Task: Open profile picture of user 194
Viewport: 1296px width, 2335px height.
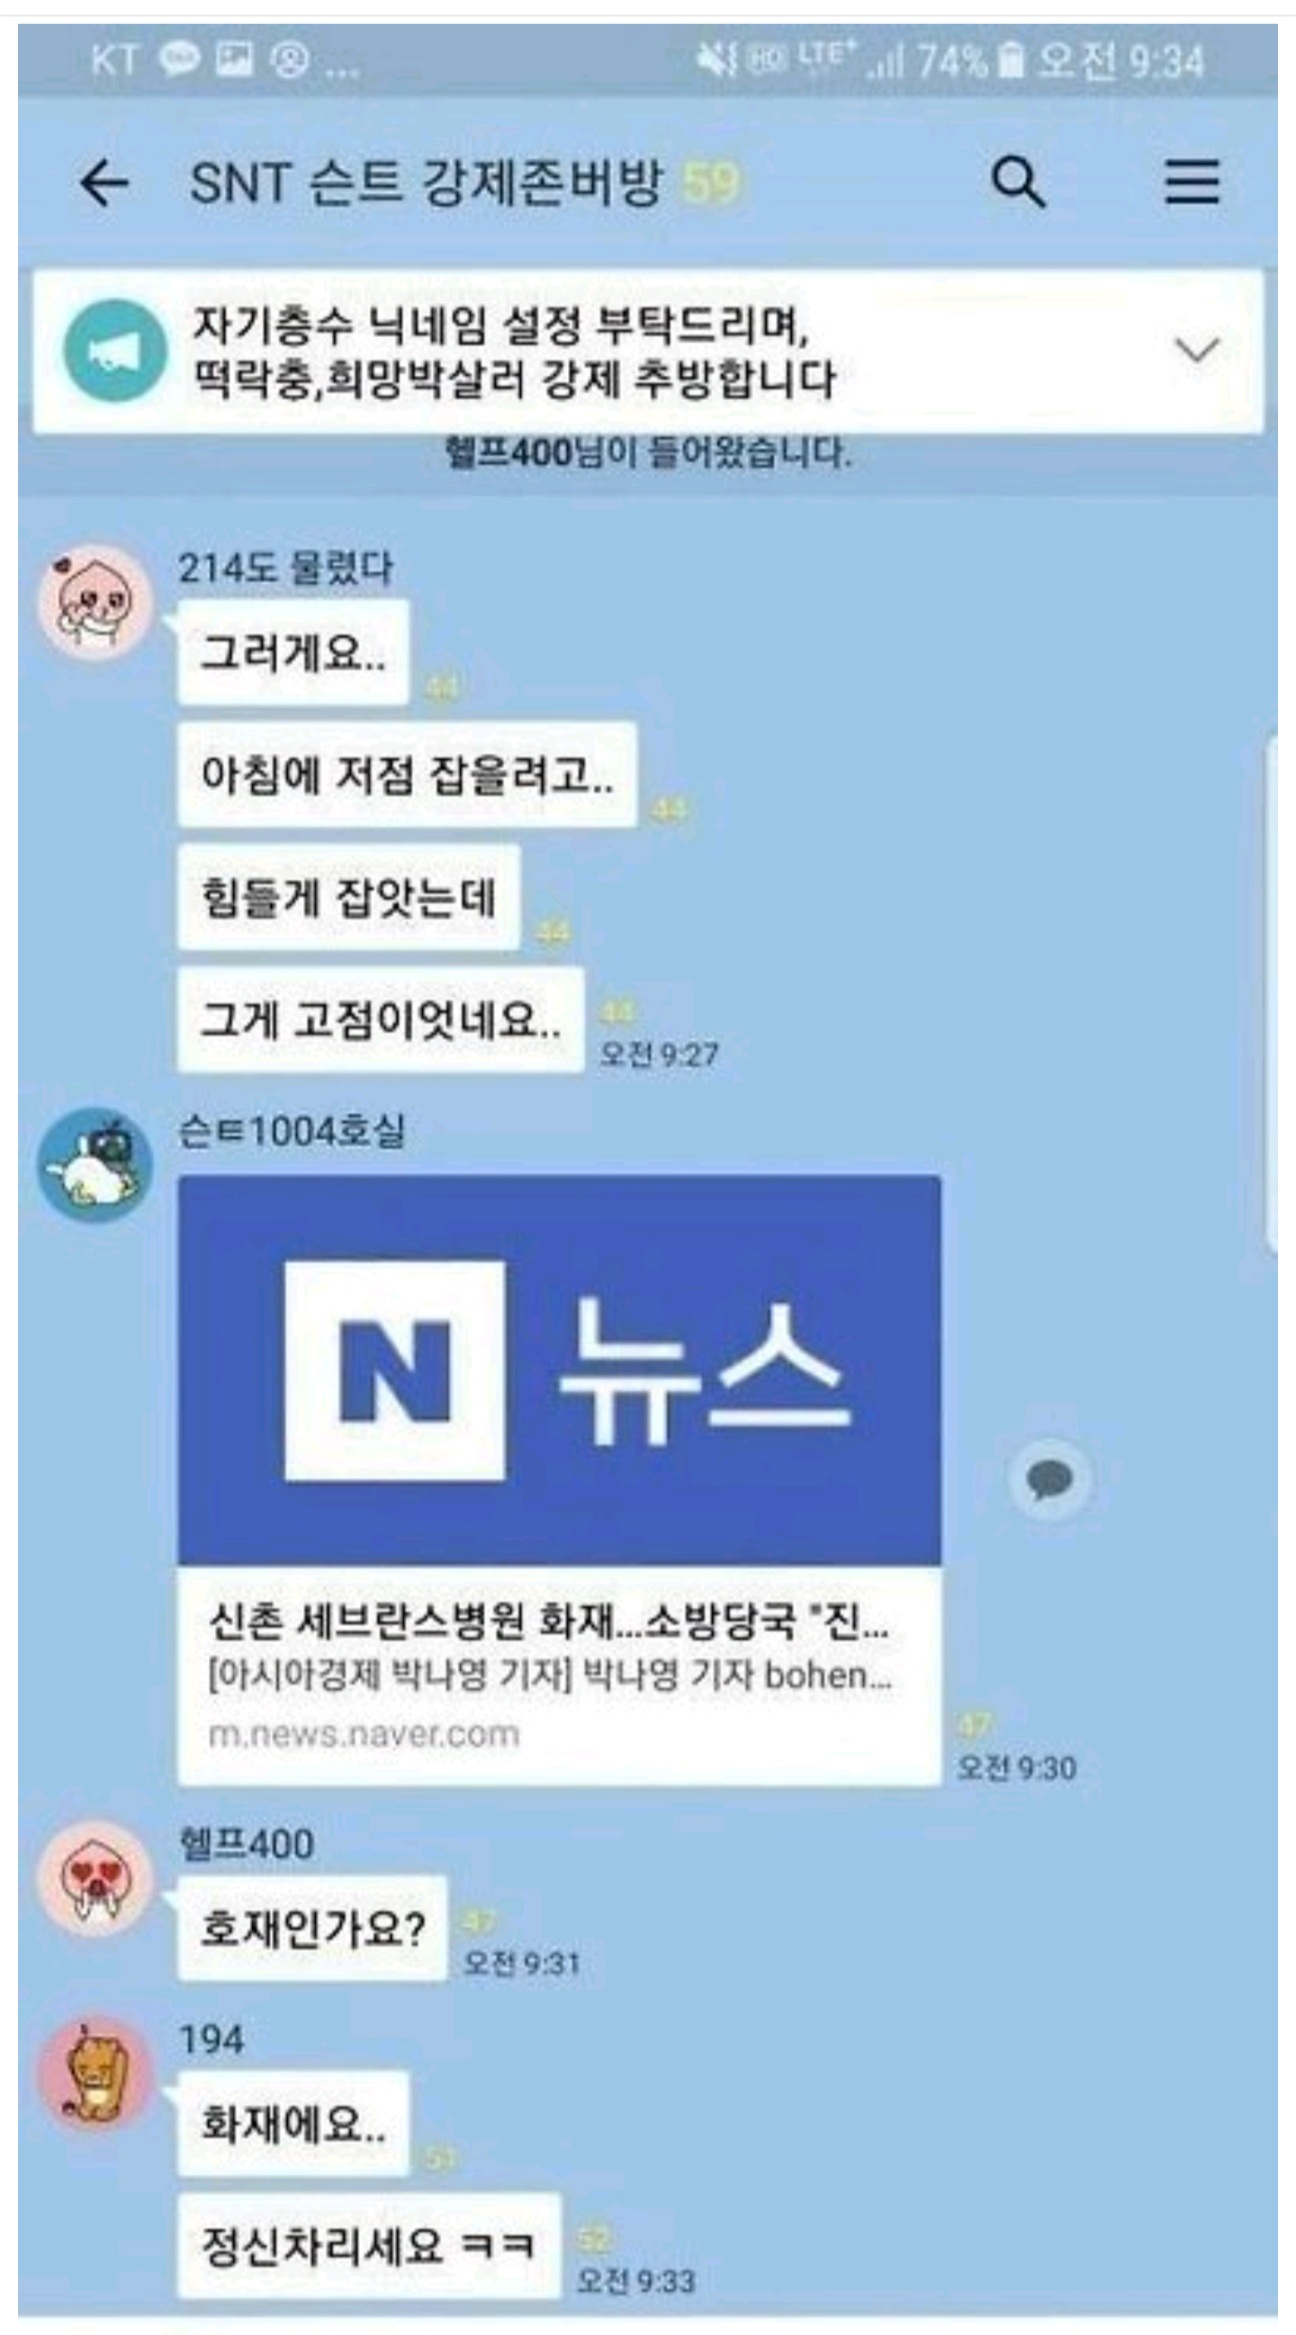Action: point(95,2072)
